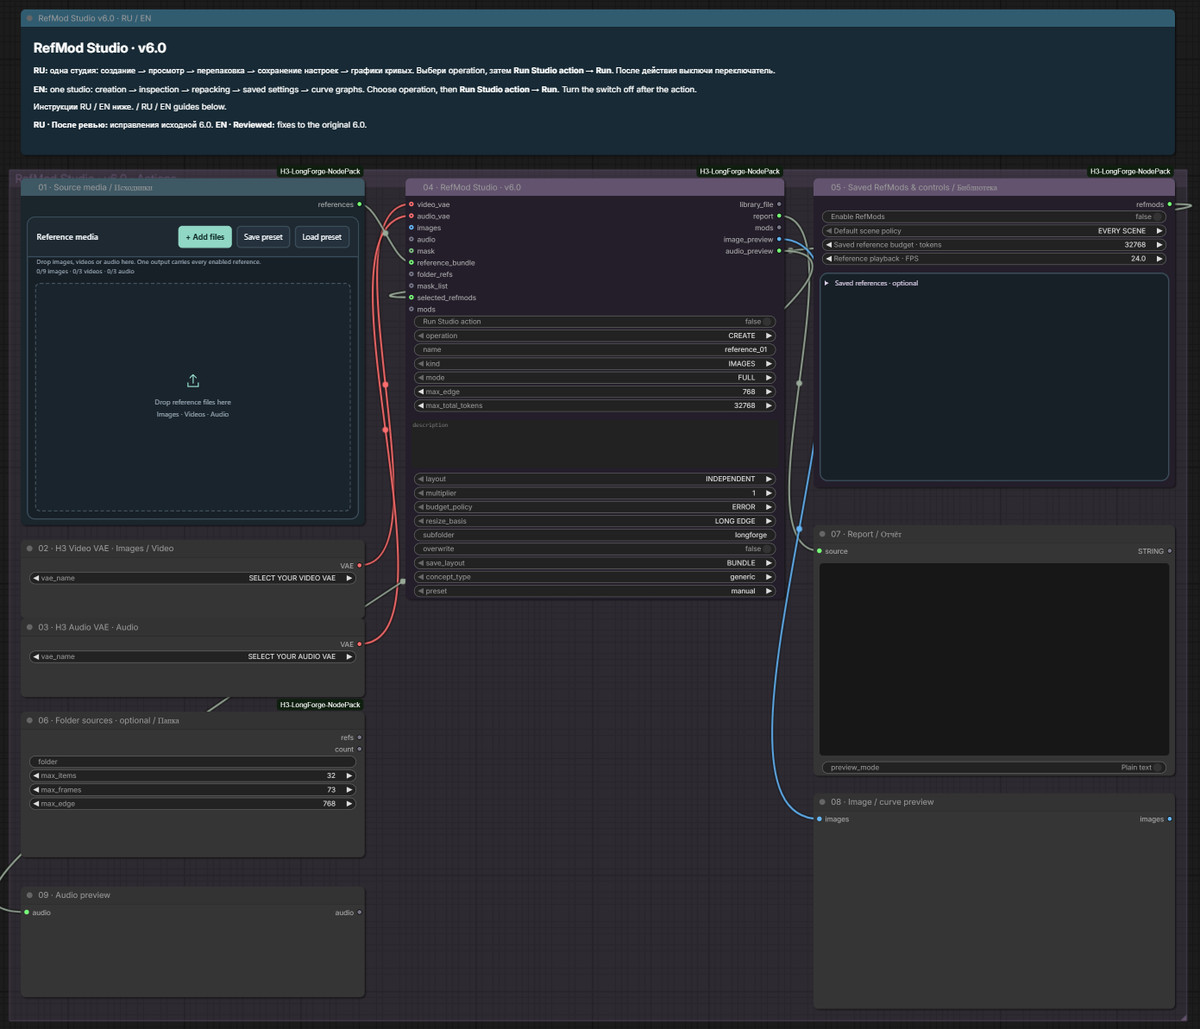This screenshot has height=1029, width=1200.
Task: Collapse the 02 H3 Video VAE node dot
Action: 30,548
